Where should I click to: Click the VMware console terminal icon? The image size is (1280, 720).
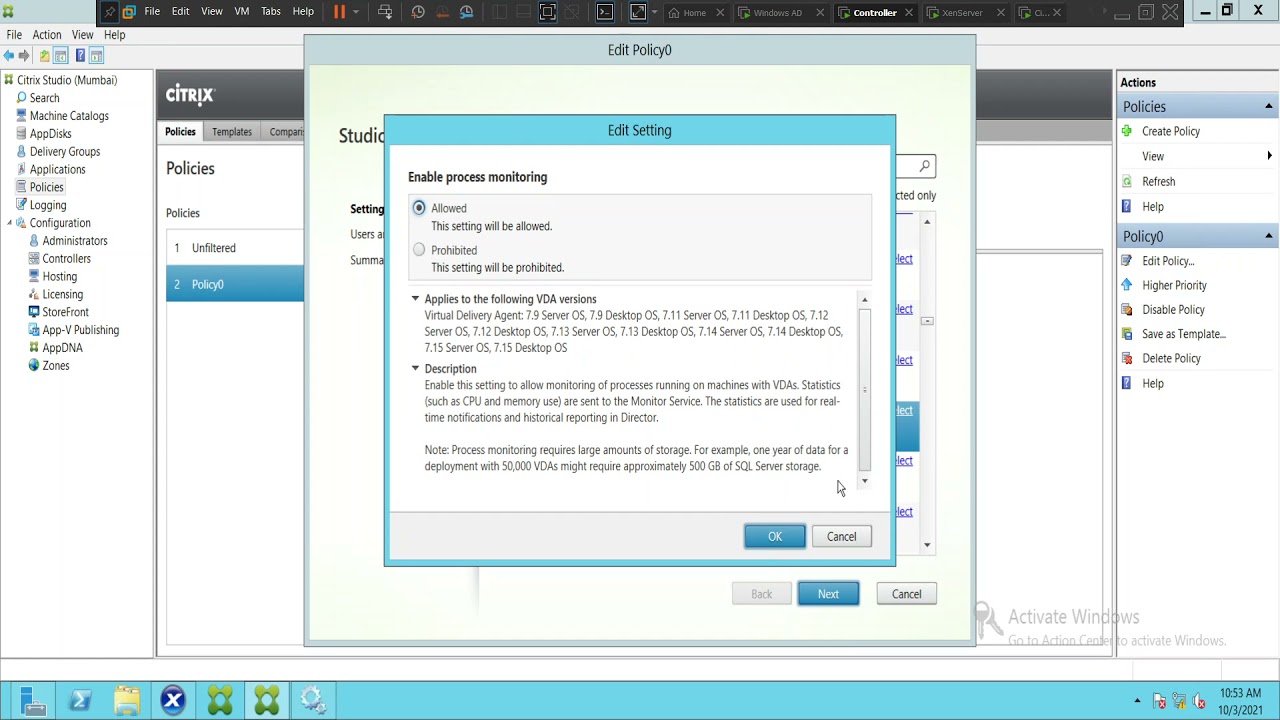(x=605, y=12)
